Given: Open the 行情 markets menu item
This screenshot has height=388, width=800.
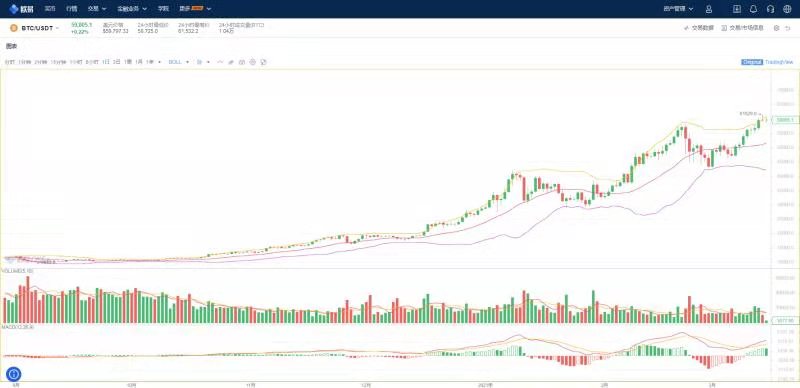Looking at the screenshot, I should [x=71, y=9].
